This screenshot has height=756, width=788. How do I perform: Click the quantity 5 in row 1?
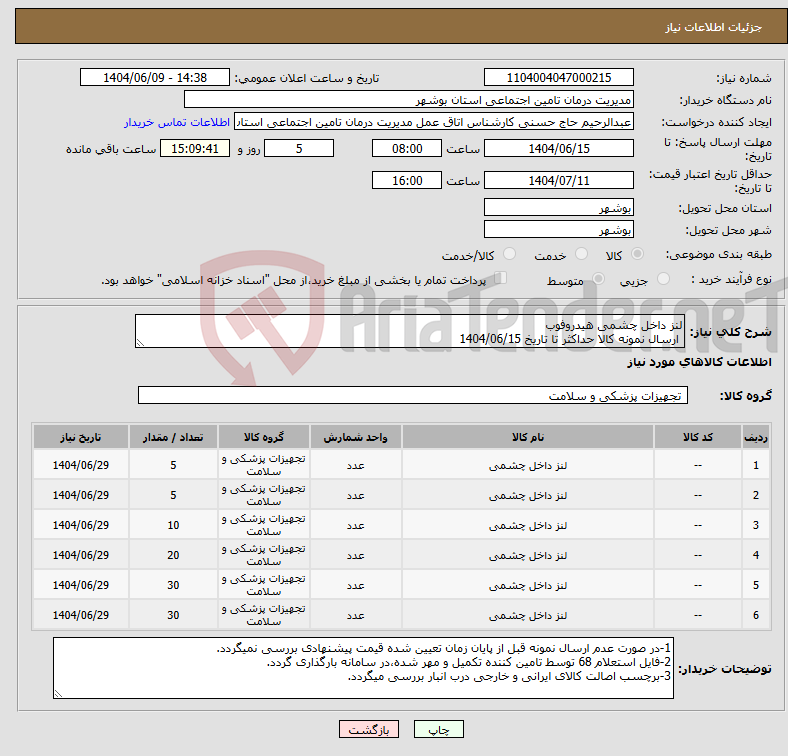tap(173, 465)
